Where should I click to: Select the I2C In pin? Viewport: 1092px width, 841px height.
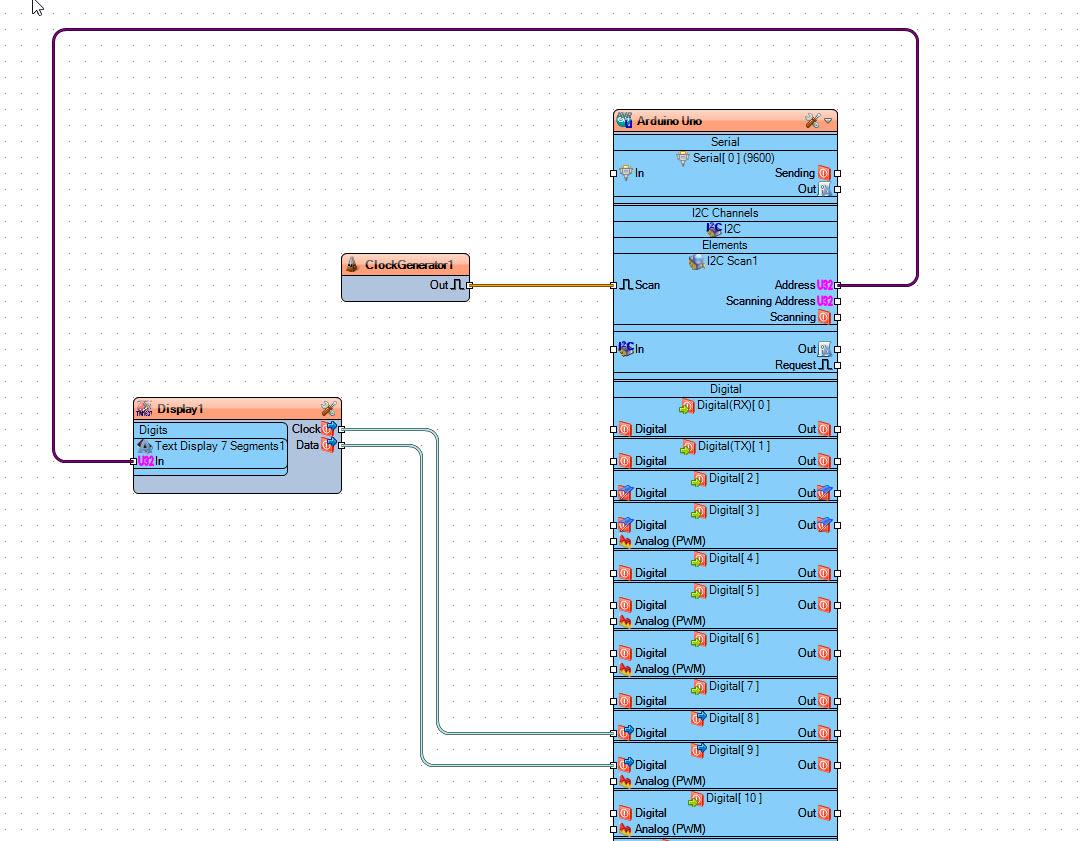coord(614,349)
